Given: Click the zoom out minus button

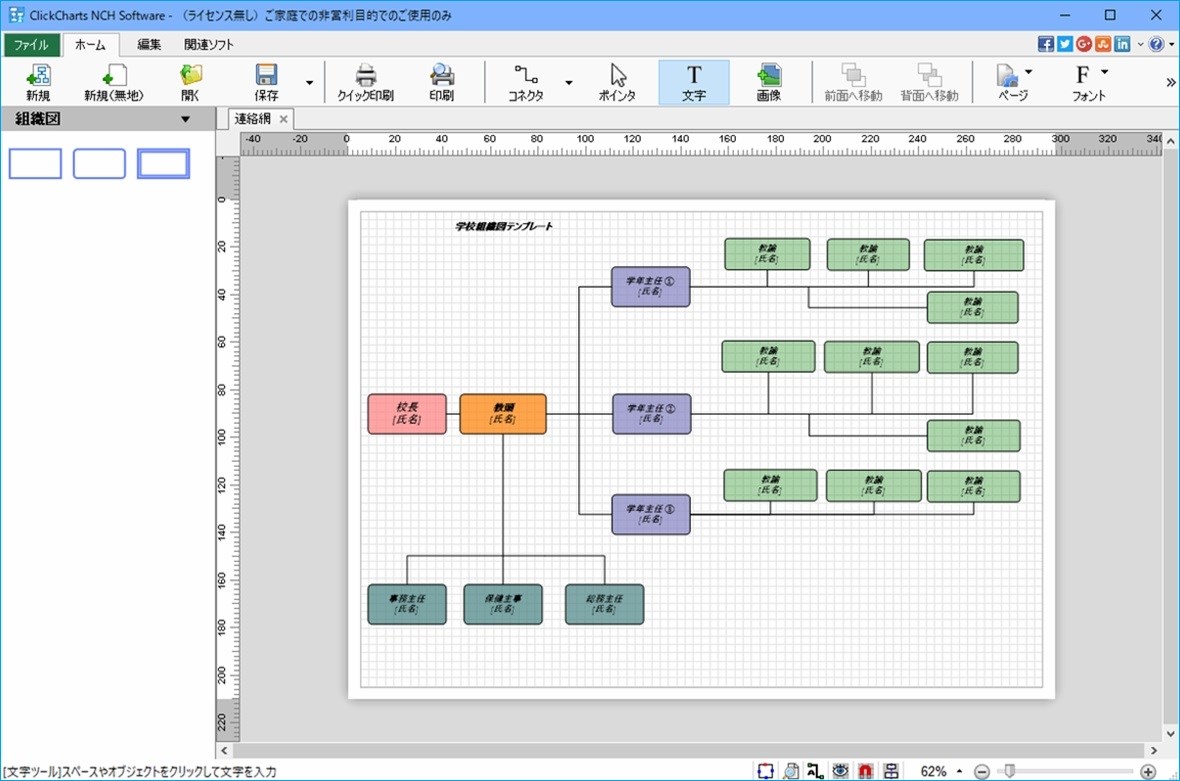Looking at the screenshot, I should tap(981, 771).
